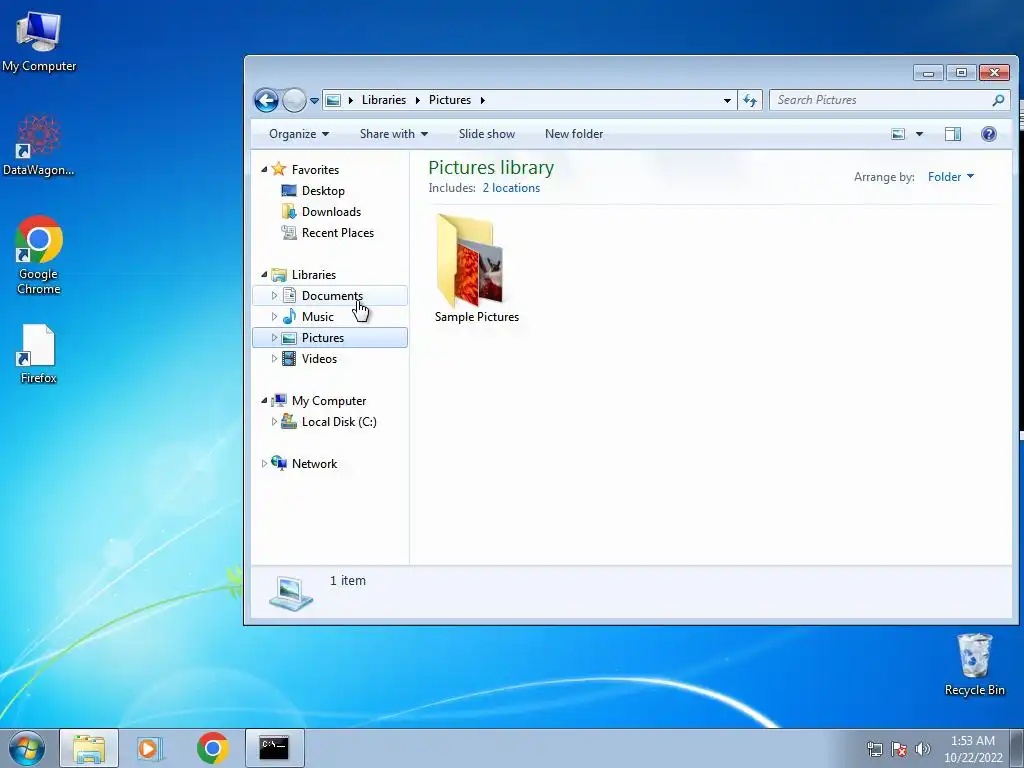Open the Help question mark icon
The image size is (1024, 768).
tap(989, 134)
